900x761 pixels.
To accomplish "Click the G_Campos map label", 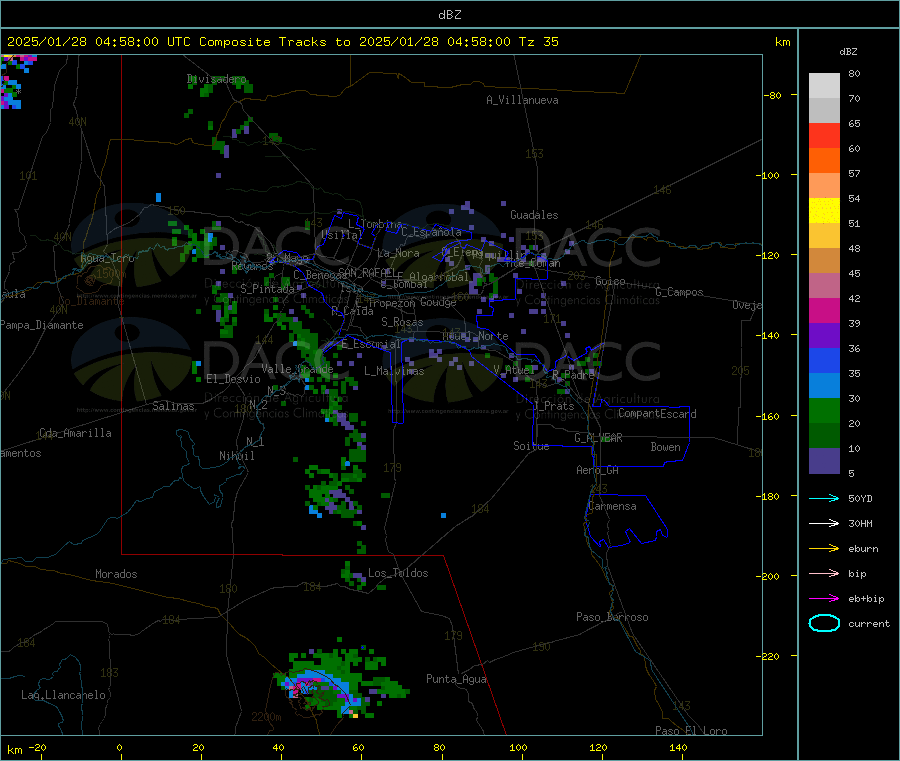I will click(x=680, y=292).
